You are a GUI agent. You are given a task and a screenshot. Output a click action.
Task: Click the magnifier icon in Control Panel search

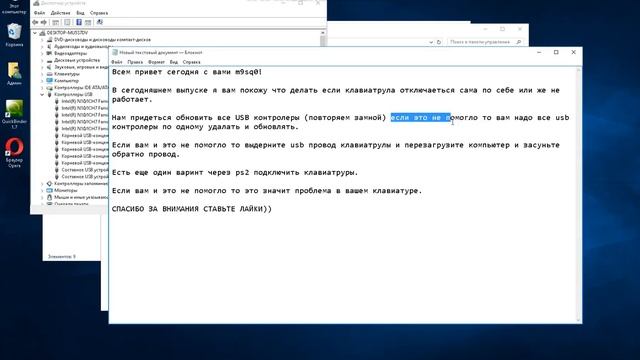click(518, 42)
